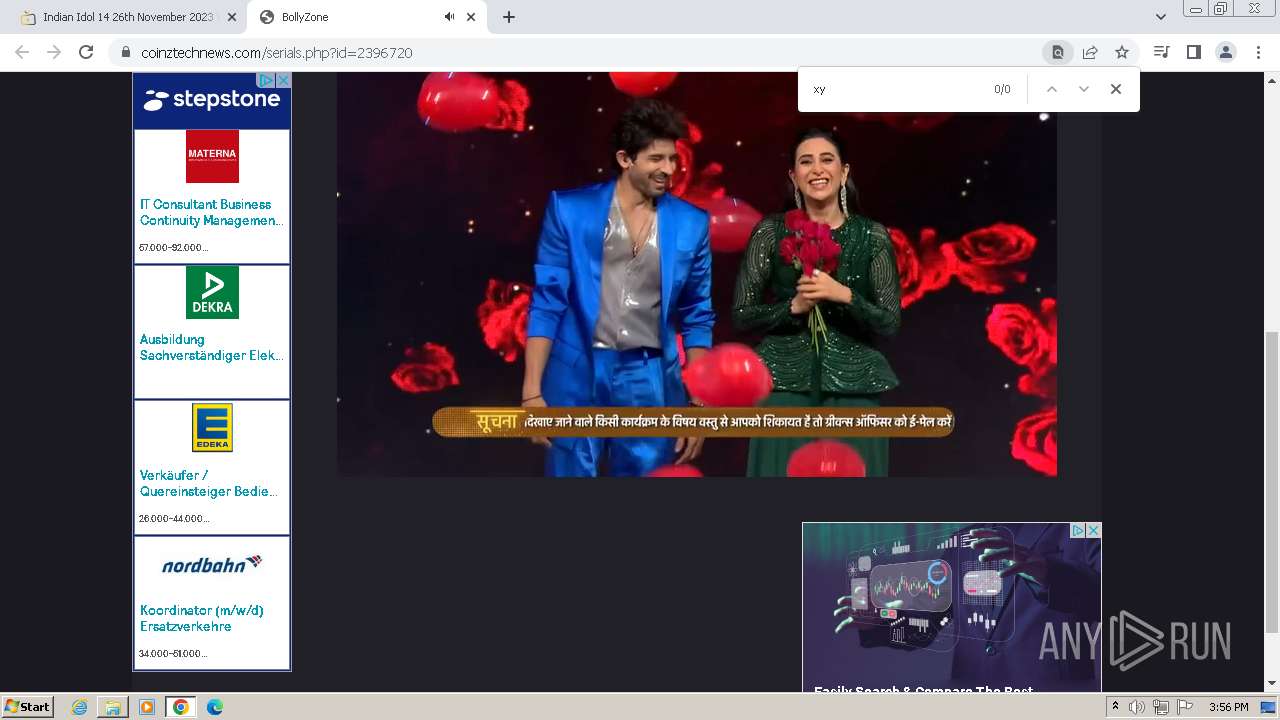Open AdChoices info on stepstone ad
The width and height of the screenshot is (1280, 720).
click(266, 80)
